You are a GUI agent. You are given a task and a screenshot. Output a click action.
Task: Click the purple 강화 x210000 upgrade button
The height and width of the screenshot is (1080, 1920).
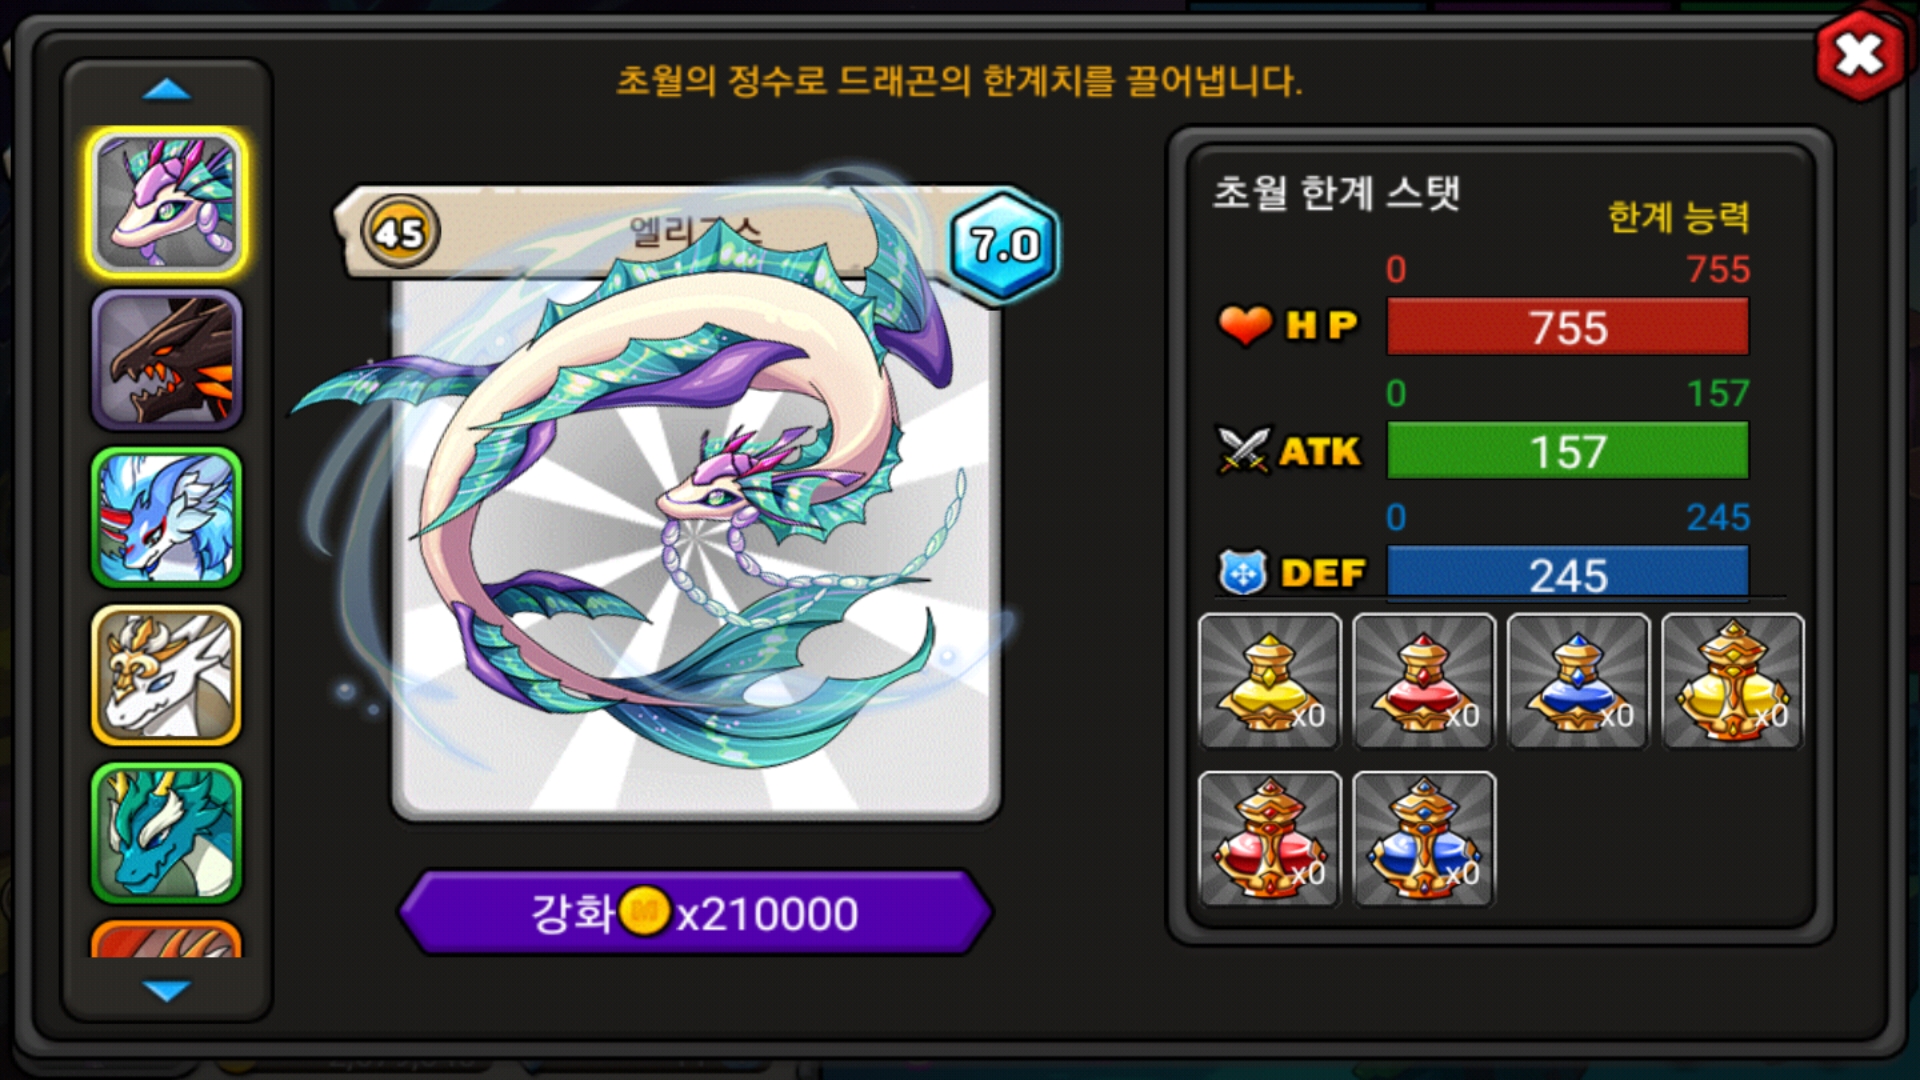click(696, 913)
